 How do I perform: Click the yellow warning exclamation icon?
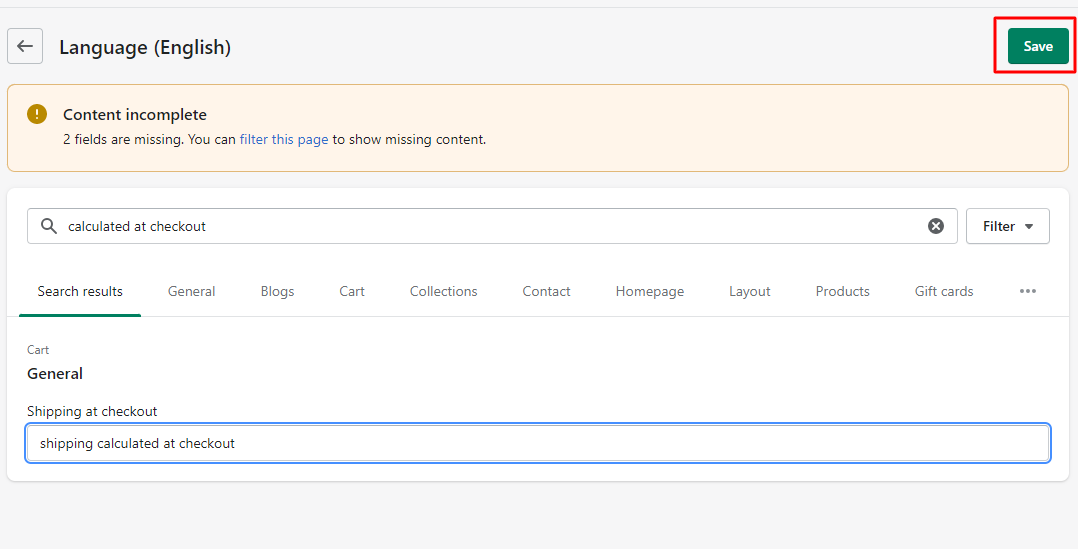click(x=37, y=114)
